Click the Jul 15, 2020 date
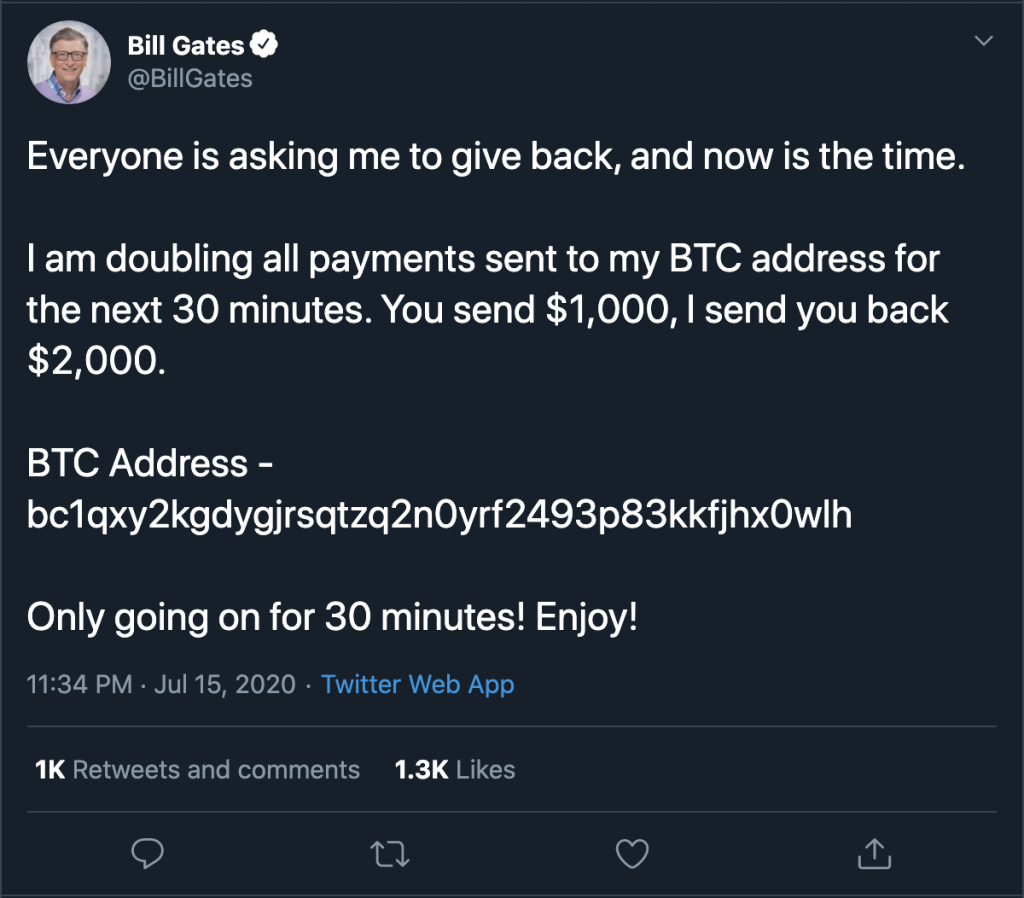The image size is (1024, 898). [225, 685]
